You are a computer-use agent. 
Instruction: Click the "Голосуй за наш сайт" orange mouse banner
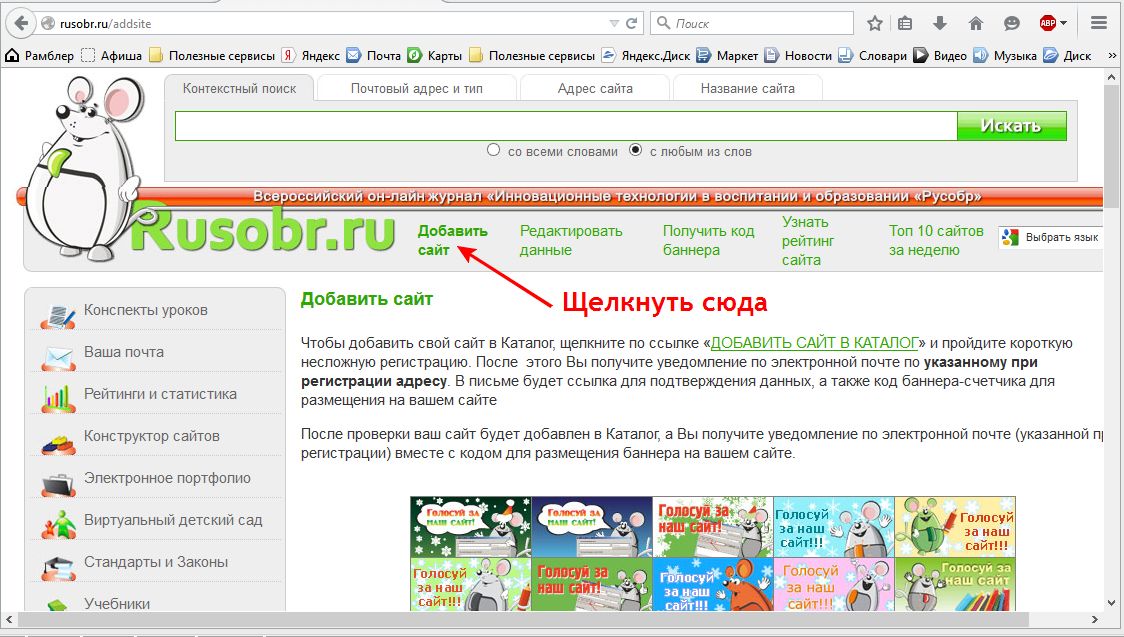712,585
